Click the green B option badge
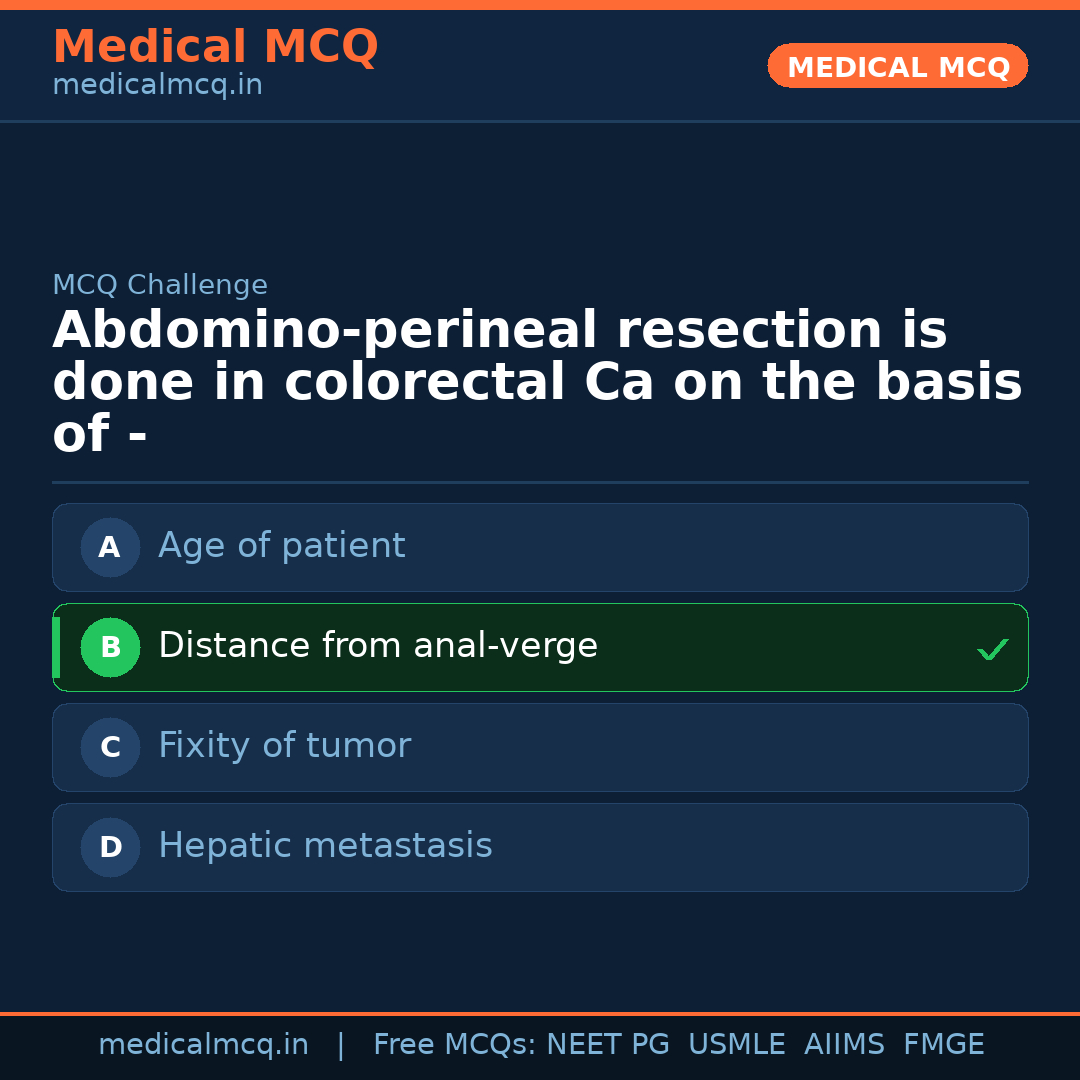Viewport: 1080px width, 1080px height. coord(110,647)
